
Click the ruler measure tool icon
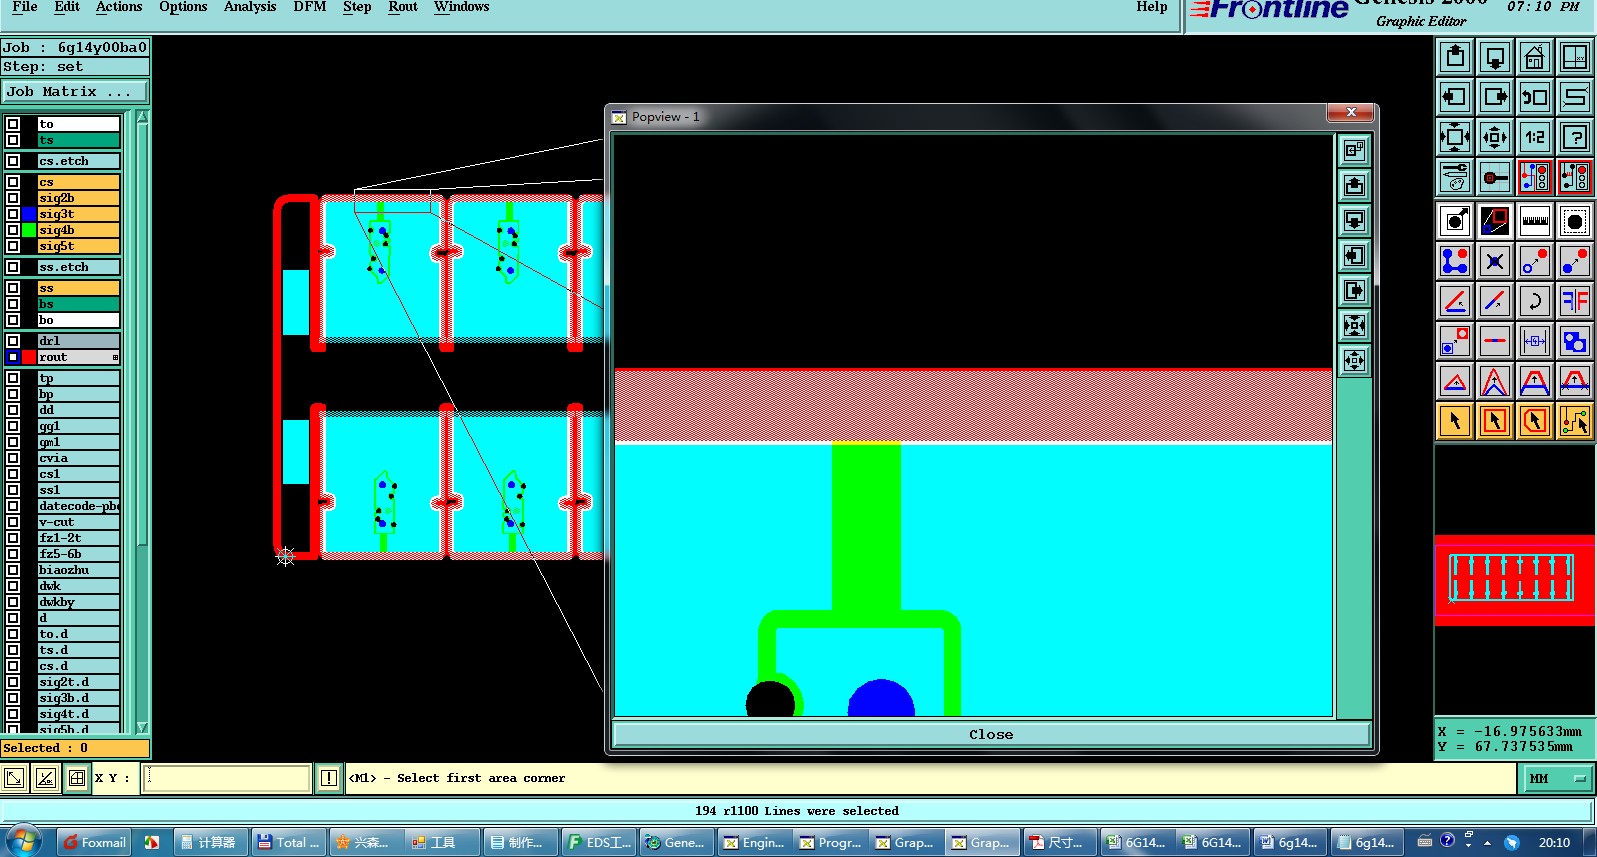pyautogui.click(x=1534, y=221)
